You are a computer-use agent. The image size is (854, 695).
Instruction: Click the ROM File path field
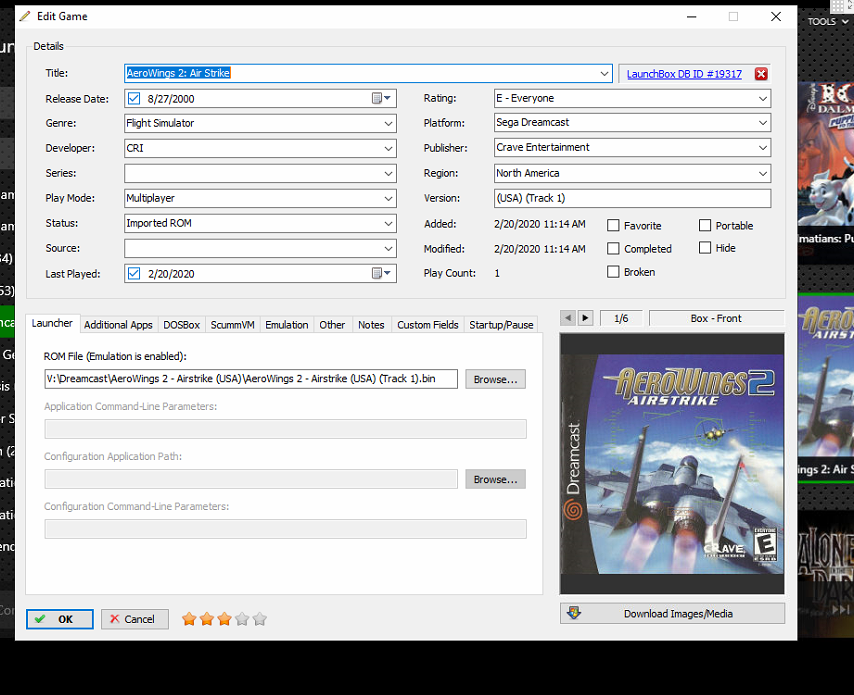[x=251, y=379]
